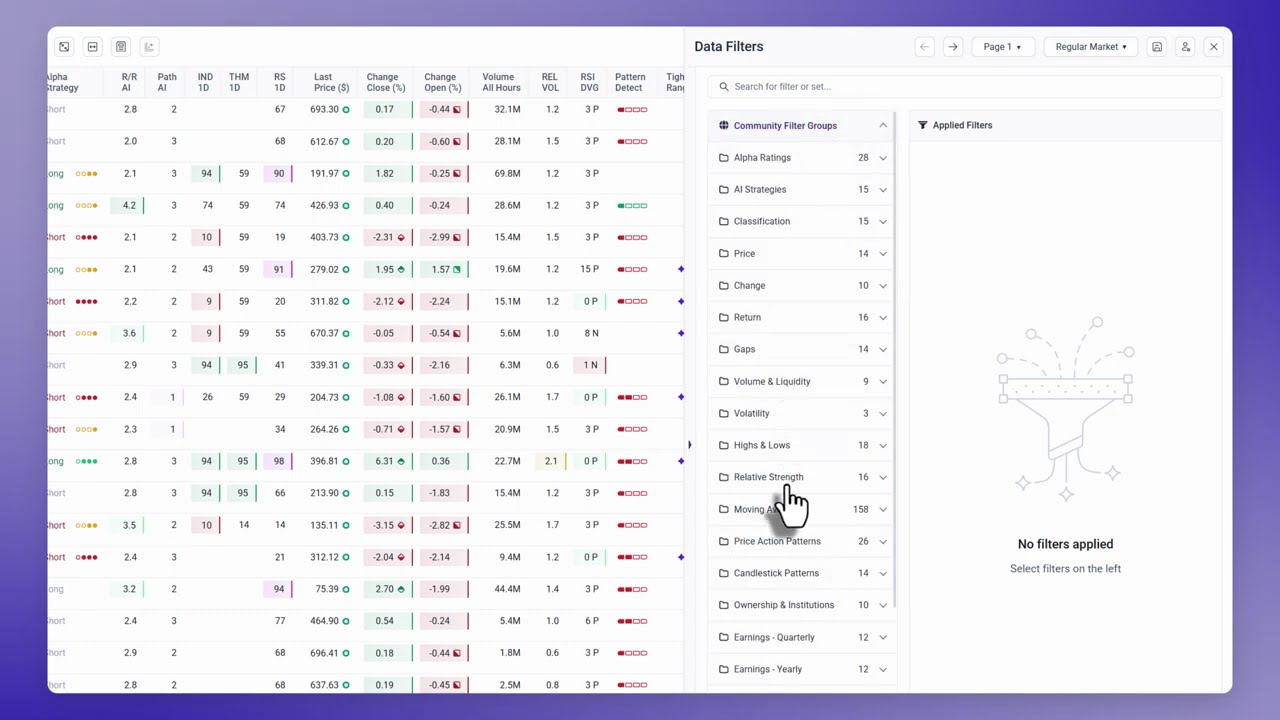The width and height of the screenshot is (1280, 720).
Task: Go to next filter page arrow
Action: pos(952,47)
